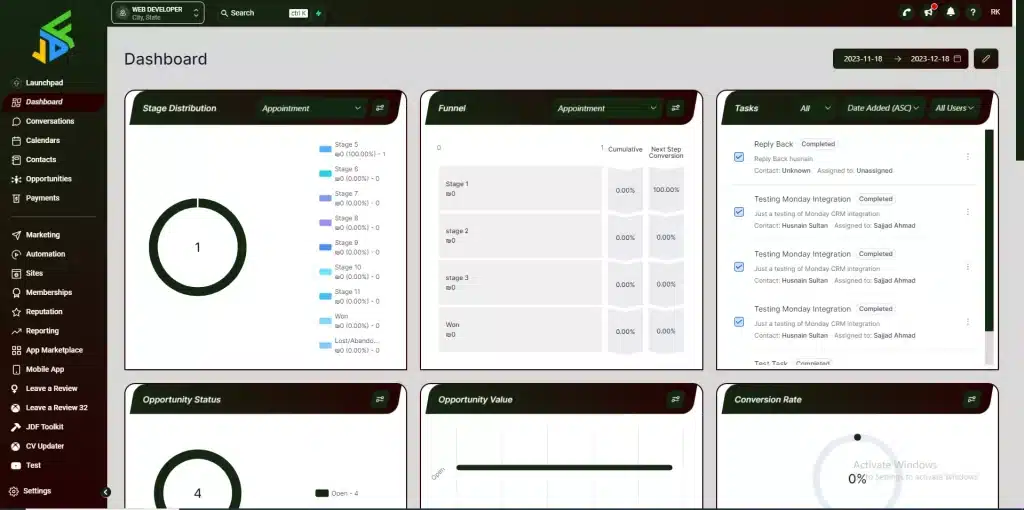
Task: Click the pencil edit dashboard icon
Action: [x=986, y=59]
